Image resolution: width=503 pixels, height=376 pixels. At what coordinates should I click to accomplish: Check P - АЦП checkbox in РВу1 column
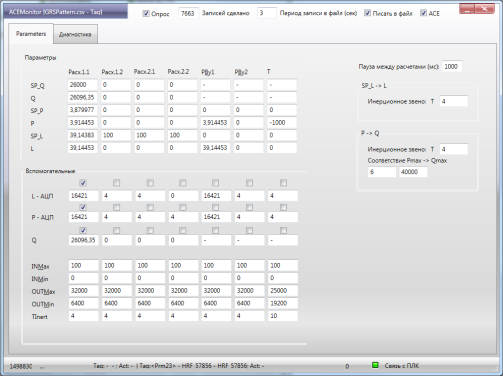[216, 207]
